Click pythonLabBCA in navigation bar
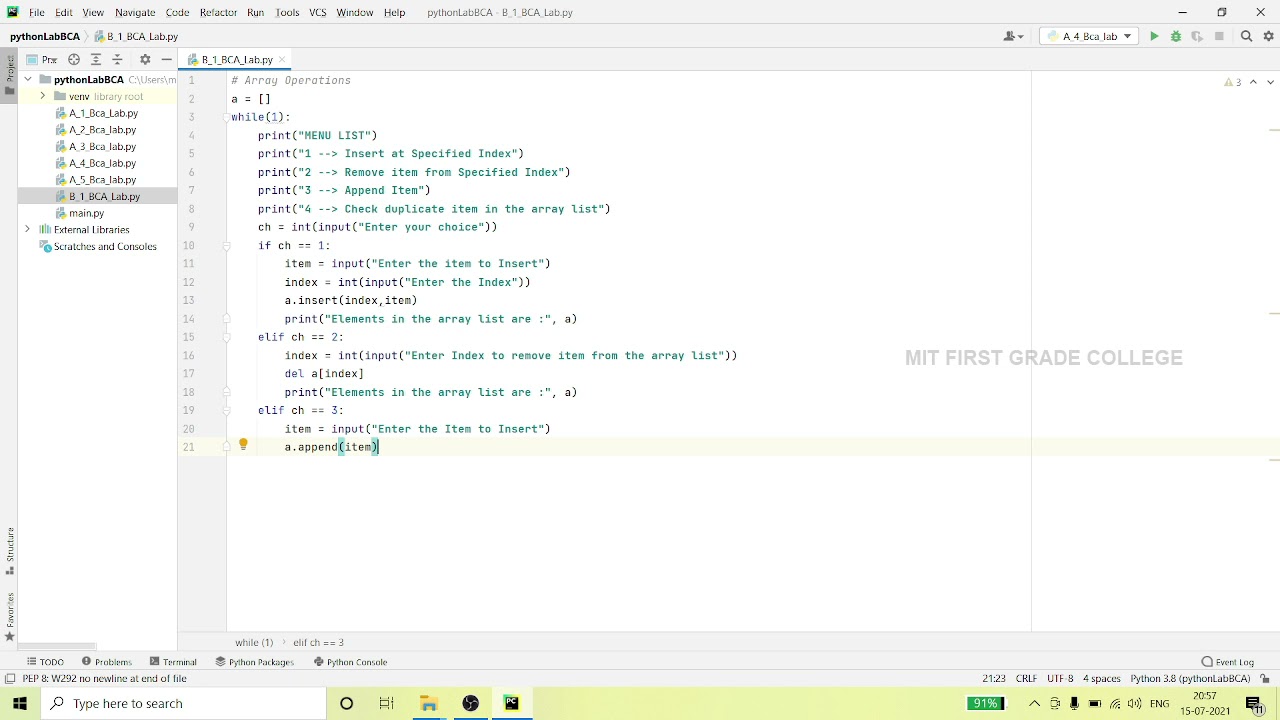 (45, 36)
